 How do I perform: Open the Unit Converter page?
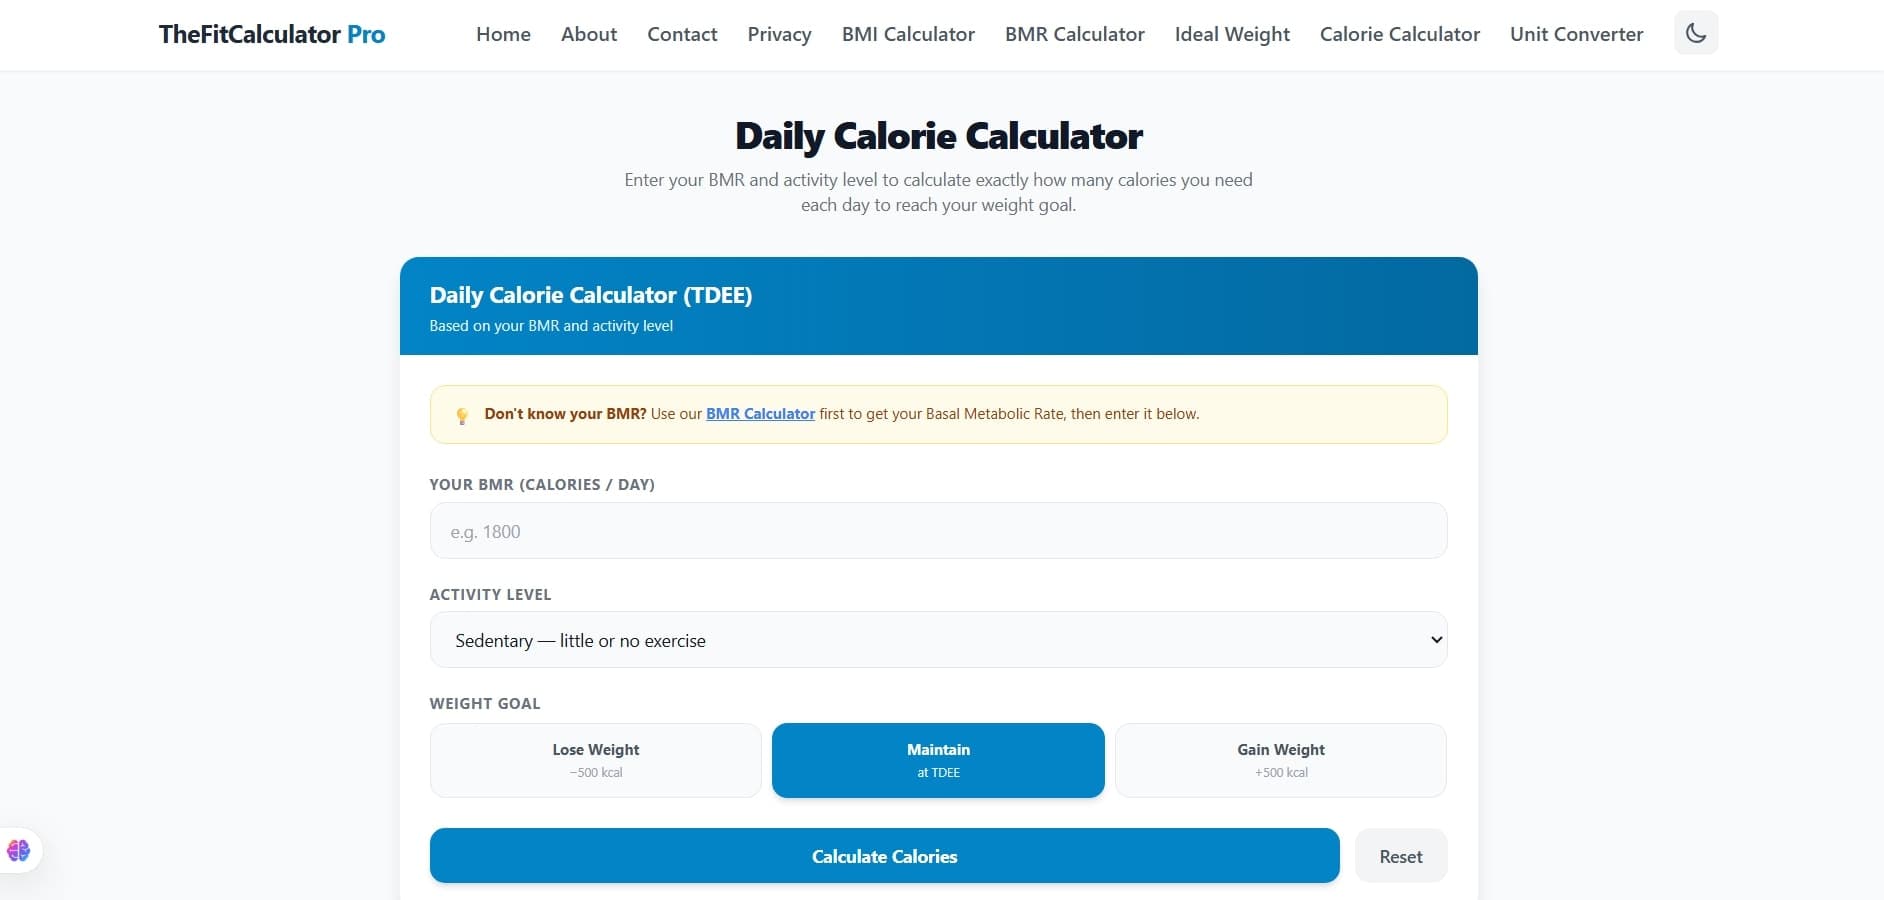click(1575, 34)
